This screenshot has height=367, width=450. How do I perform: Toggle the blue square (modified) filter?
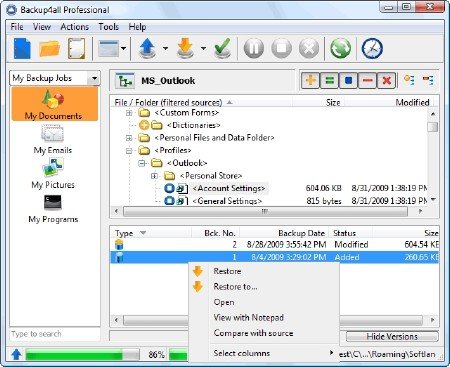(348, 80)
